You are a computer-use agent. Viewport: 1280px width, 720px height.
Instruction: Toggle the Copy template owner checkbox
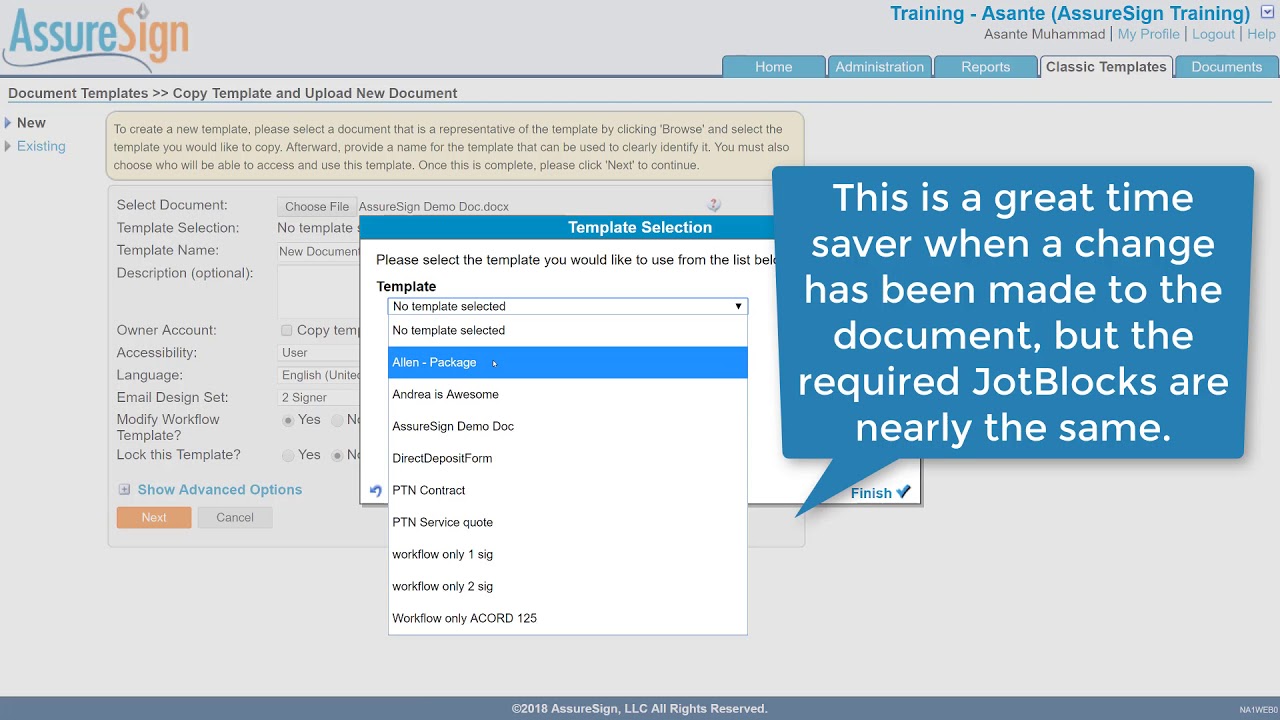coord(287,330)
